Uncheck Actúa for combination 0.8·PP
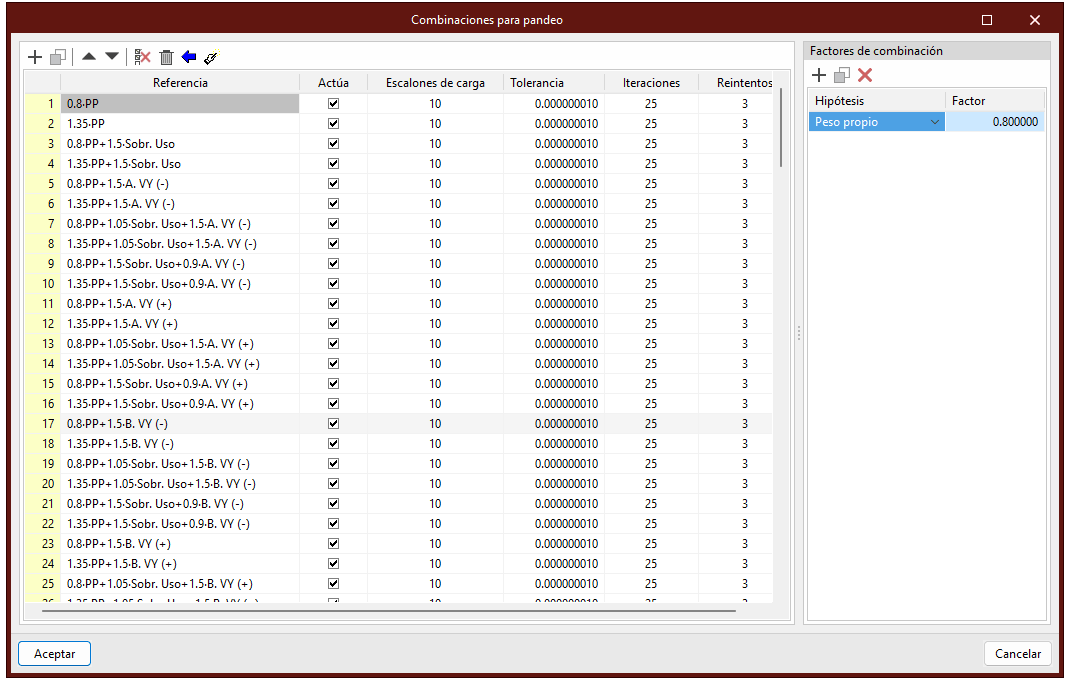The width and height of the screenshot is (1074, 686). (x=334, y=104)
